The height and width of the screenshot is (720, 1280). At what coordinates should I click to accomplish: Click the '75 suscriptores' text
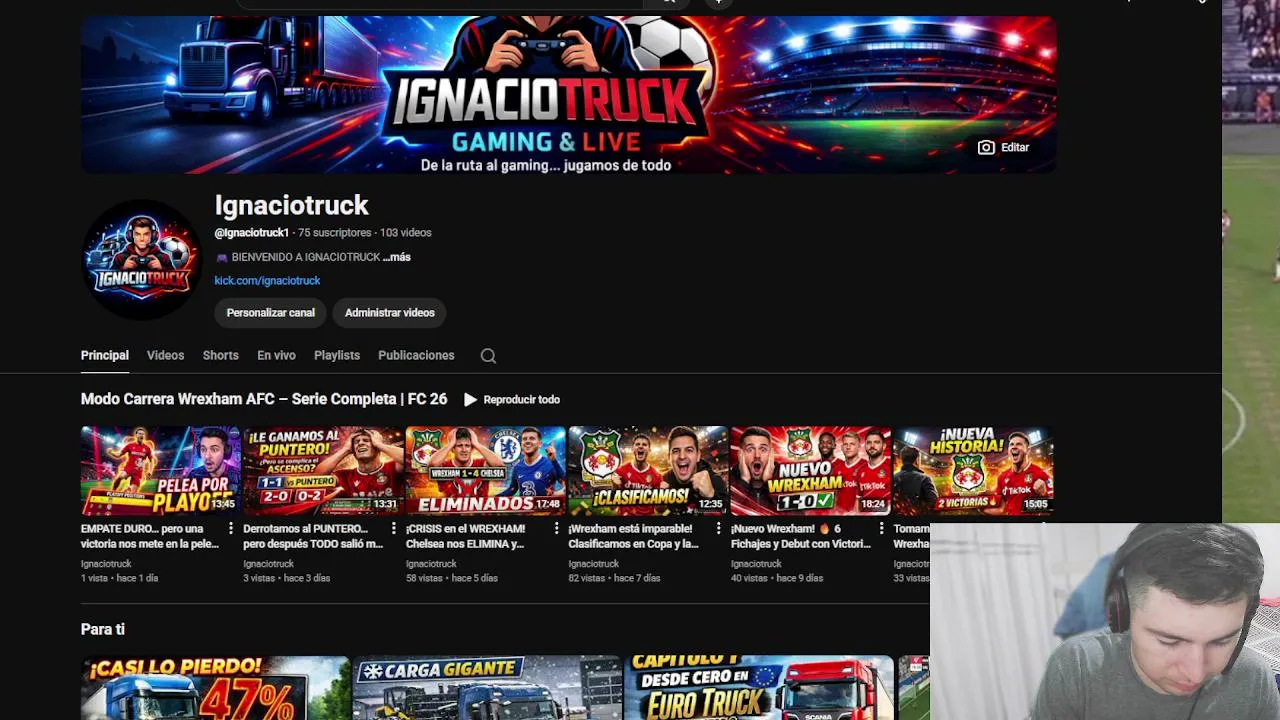pyautogui.click(x=334, y=233)
